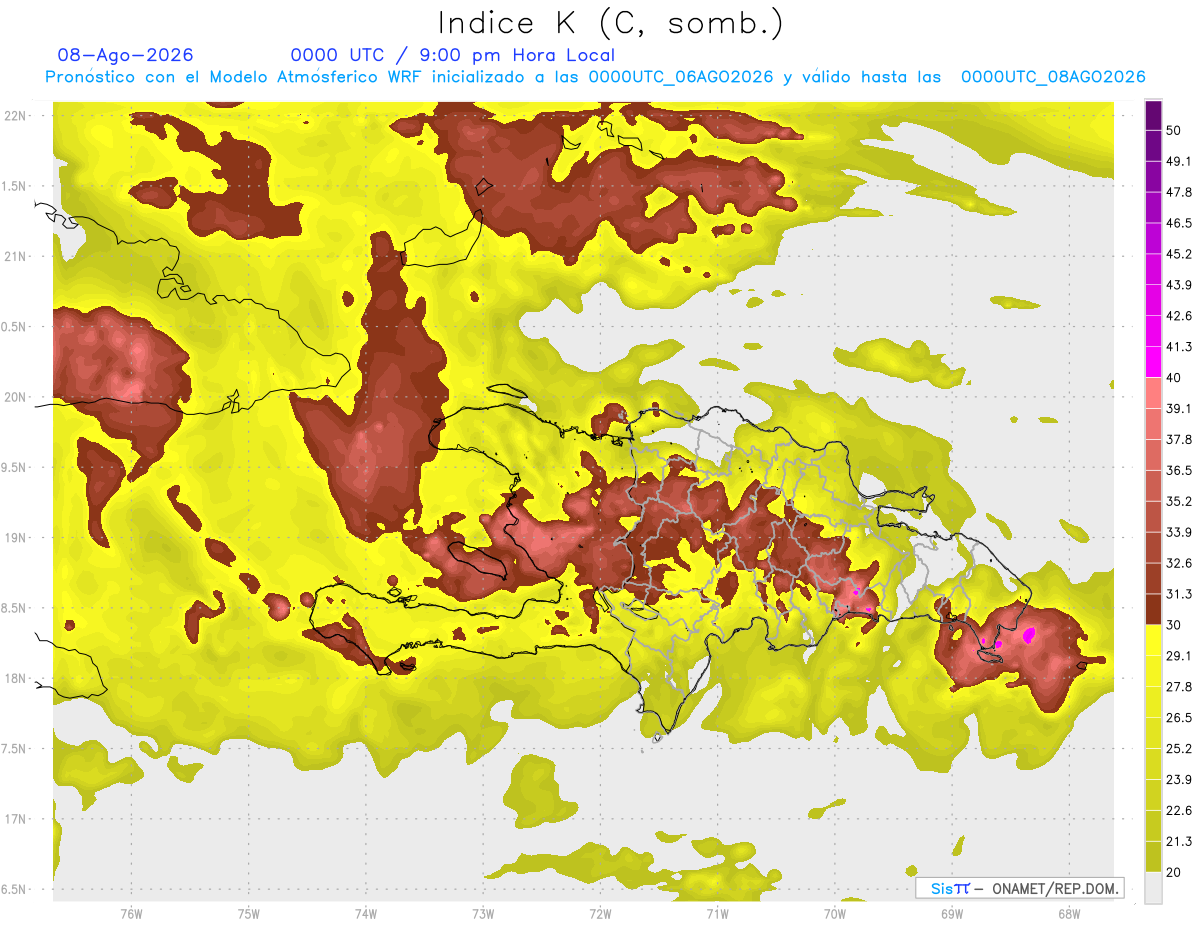The height and width of the screenshot is (927, 1200).
Task: Click the '20N' latitude label
Action: 16,397
